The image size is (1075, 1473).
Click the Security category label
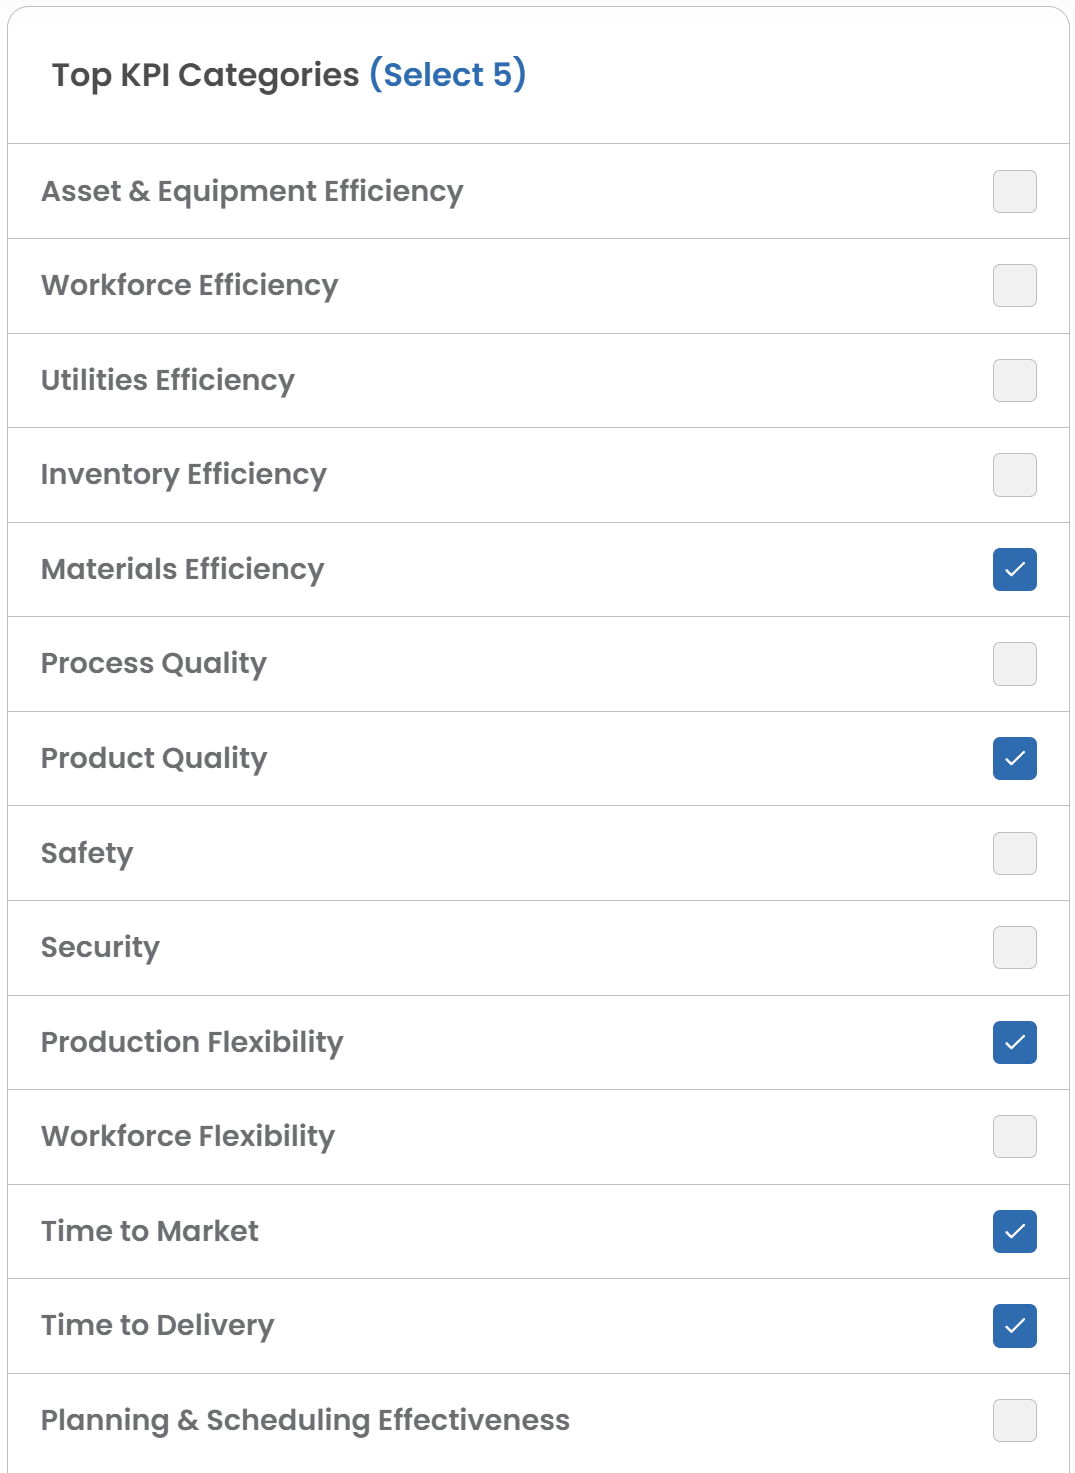click(100, 947)
